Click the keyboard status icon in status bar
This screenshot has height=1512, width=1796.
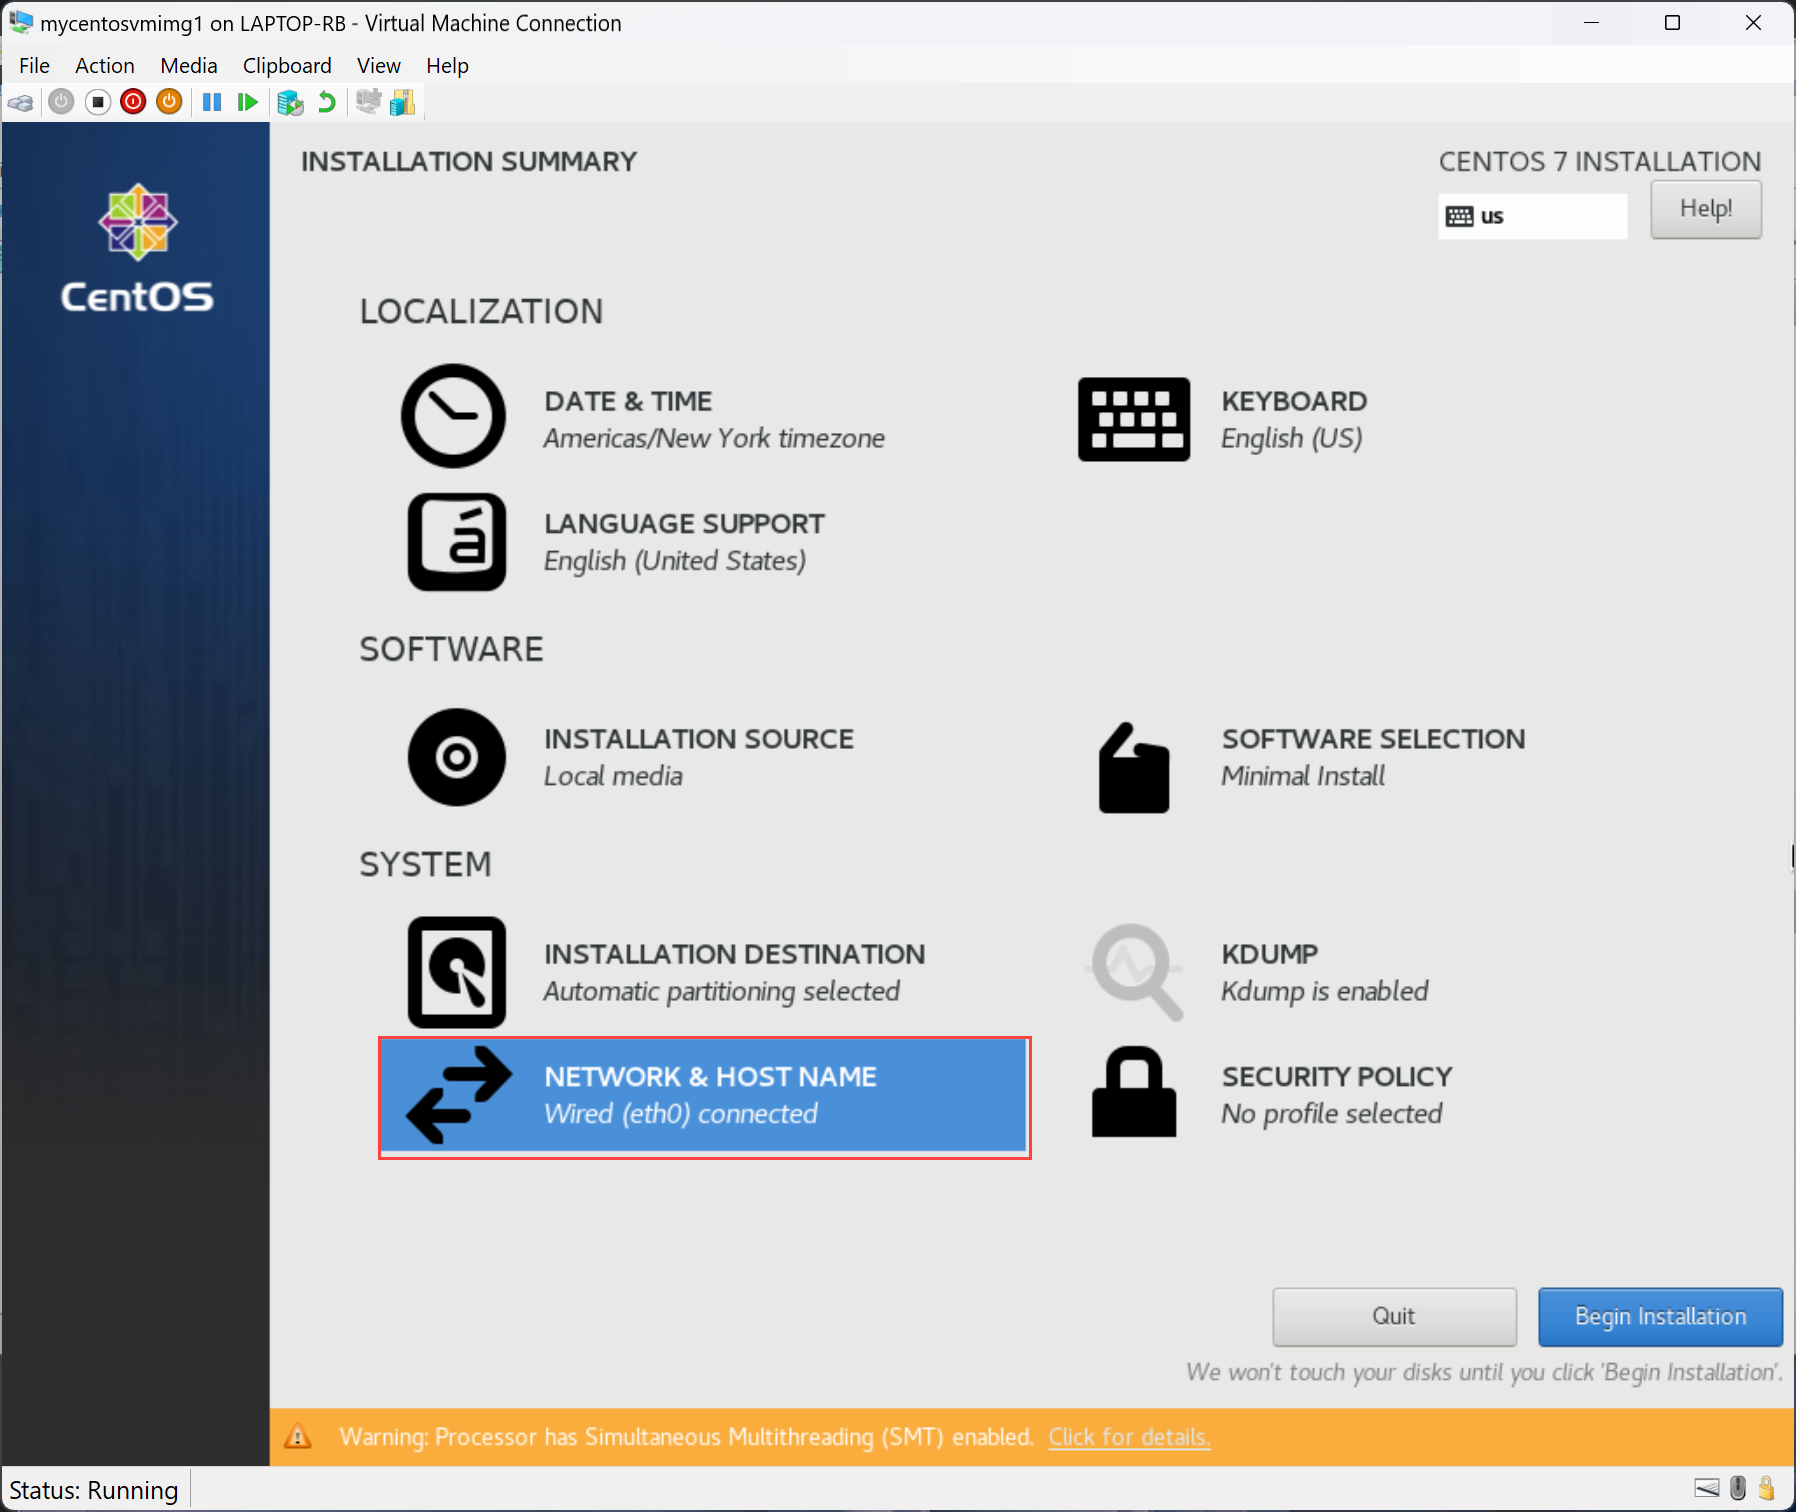1707,1488
